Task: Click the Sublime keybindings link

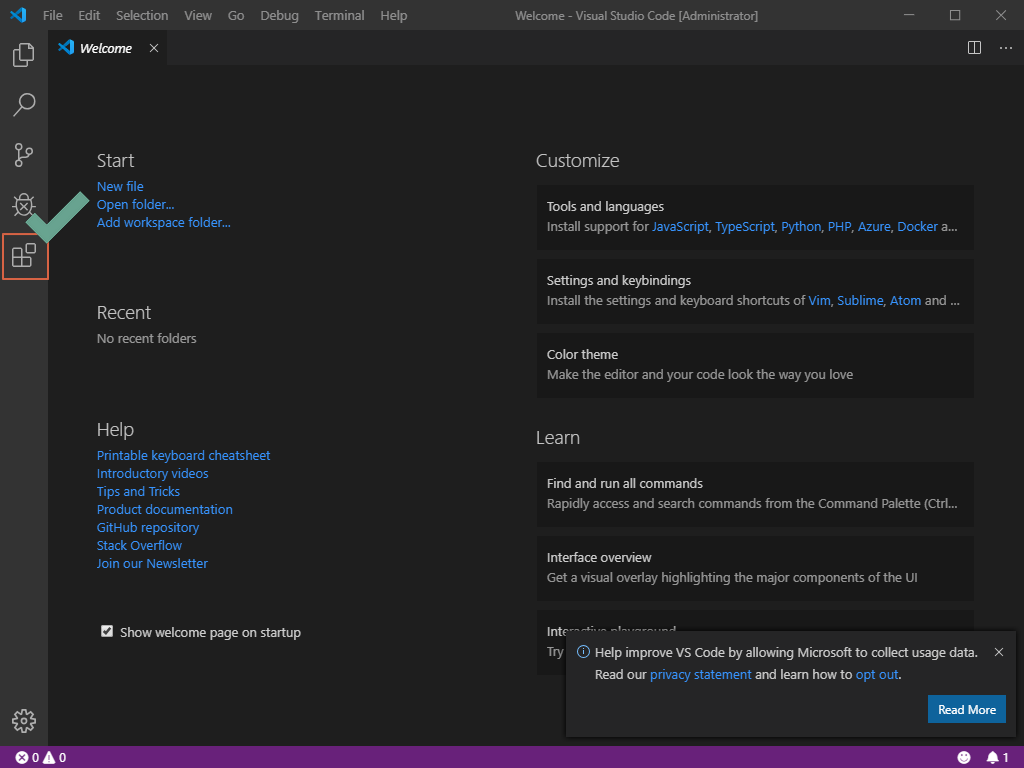Action: [x=860, y=300]
